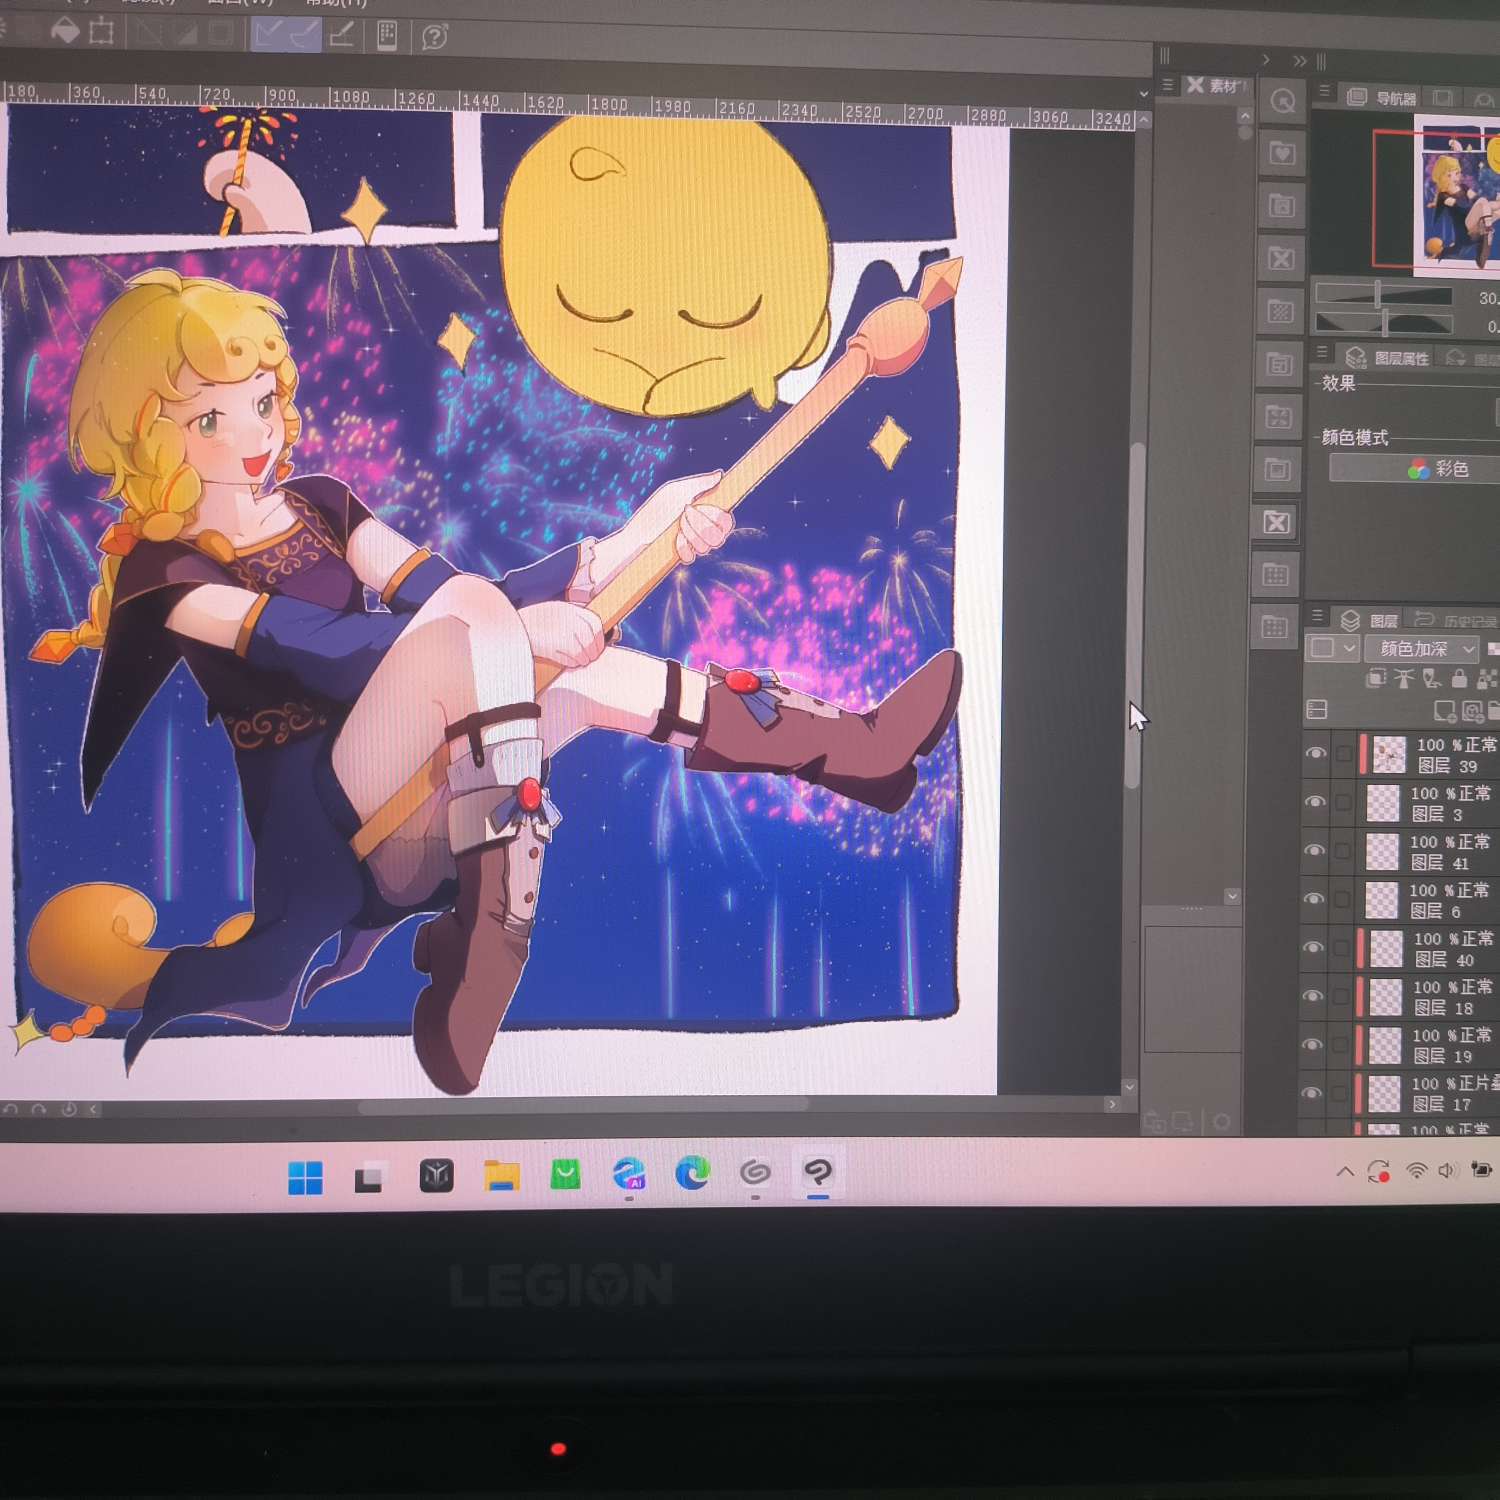The width and height of the screenshot is (1500, 1500).
Task: Switch to the 图层 tab
Action: [1369, 621]
